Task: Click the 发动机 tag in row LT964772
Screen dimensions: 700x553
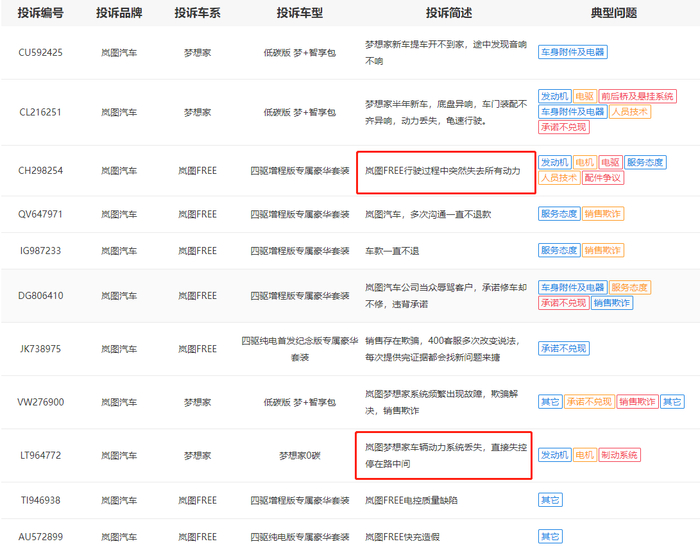Action: coord(554,455)
